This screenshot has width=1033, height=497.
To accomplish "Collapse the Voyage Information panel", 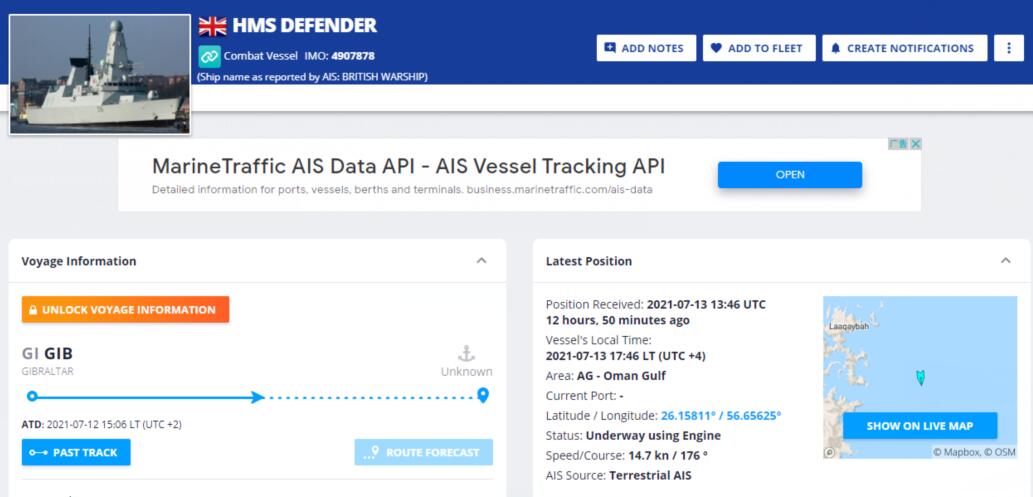I will click(481, 261).
